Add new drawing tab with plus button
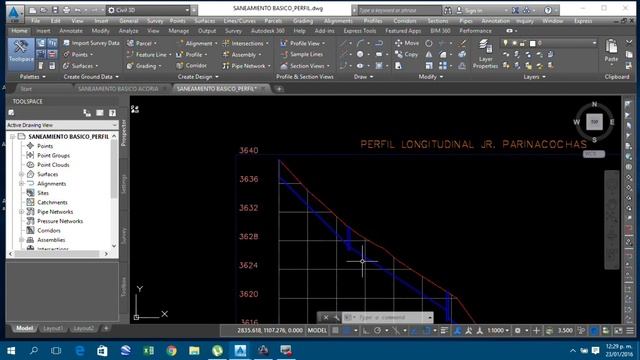Screen dimensions: 640x360 [279, 89]
